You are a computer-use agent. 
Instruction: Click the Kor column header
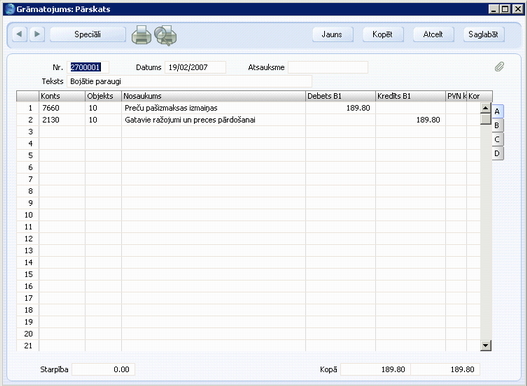[x=480, y=96]
